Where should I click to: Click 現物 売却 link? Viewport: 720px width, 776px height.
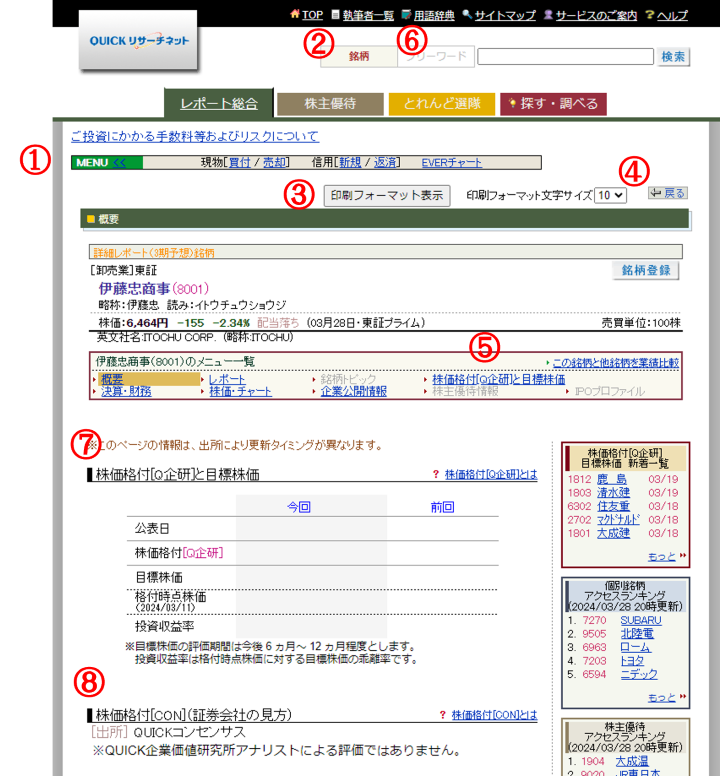tap(274, 162)
